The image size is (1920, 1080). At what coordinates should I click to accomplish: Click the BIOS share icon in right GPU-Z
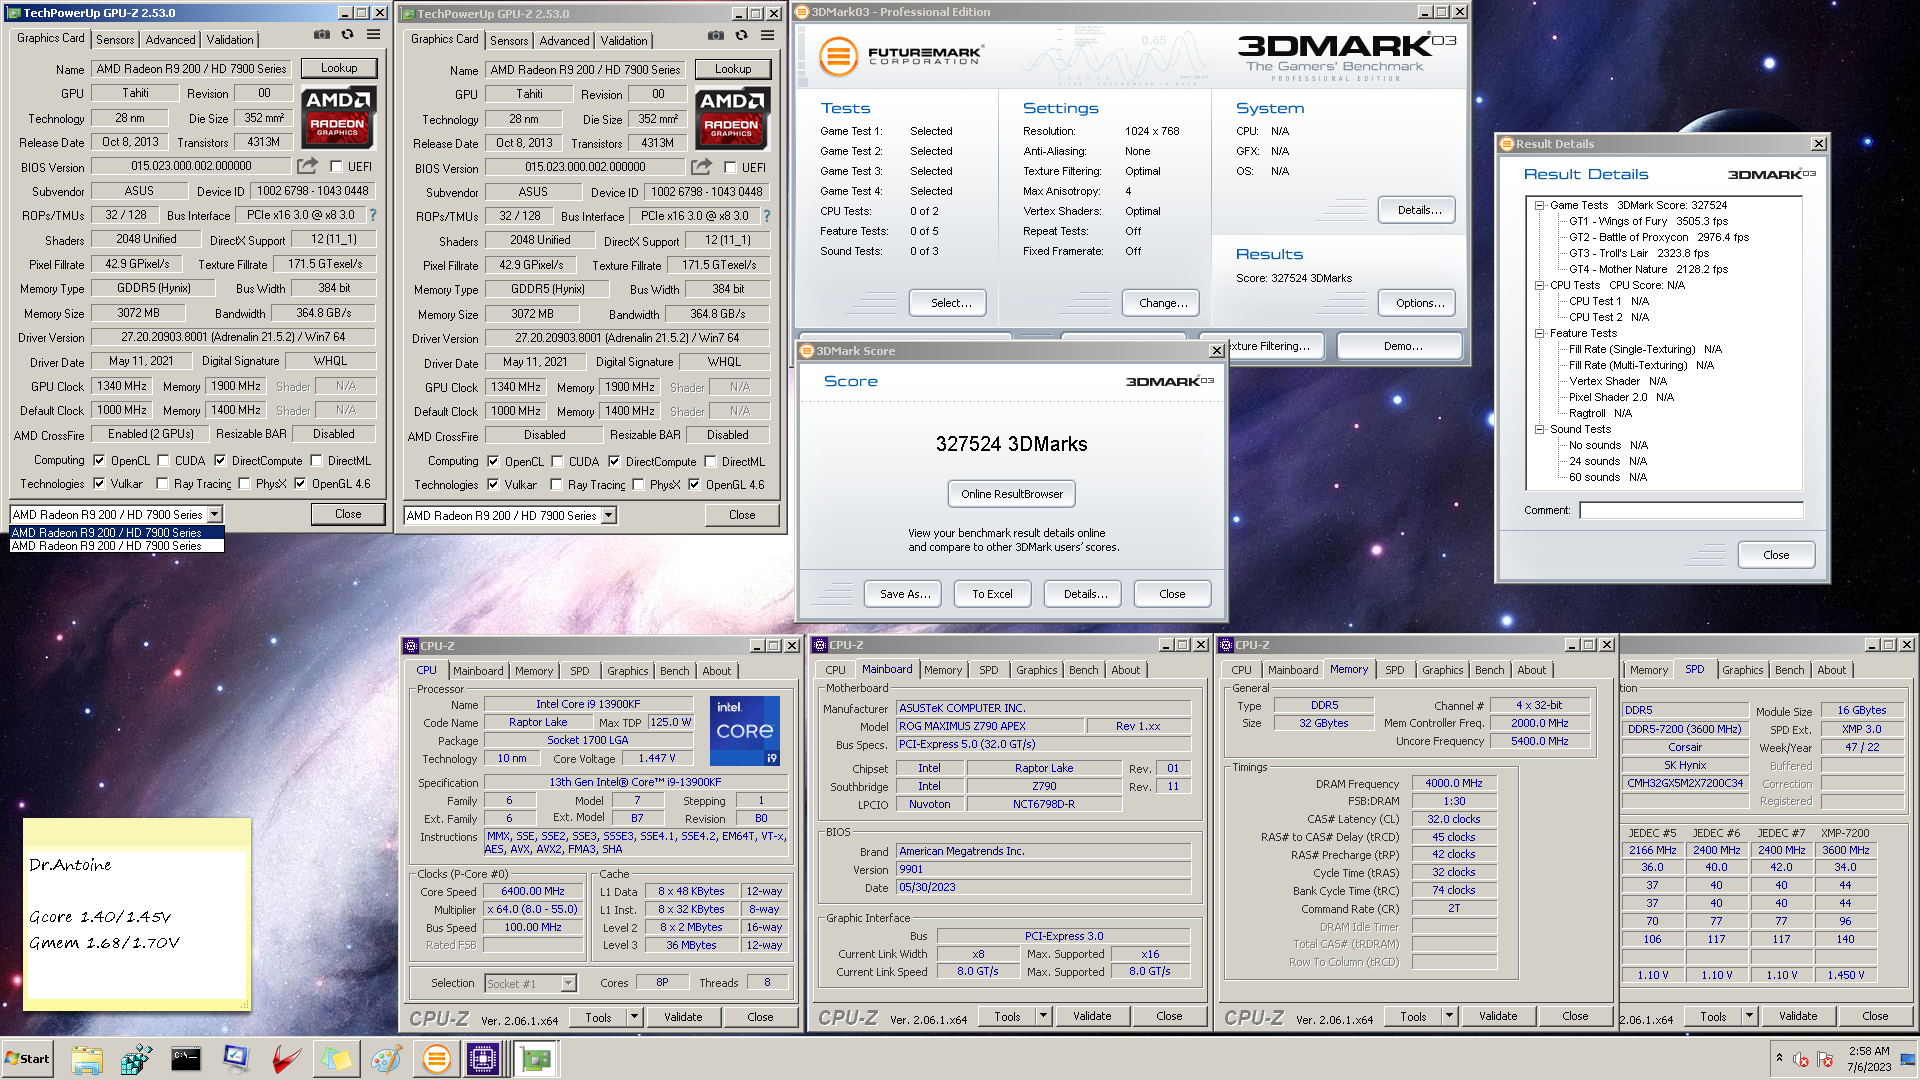point(702,167)
